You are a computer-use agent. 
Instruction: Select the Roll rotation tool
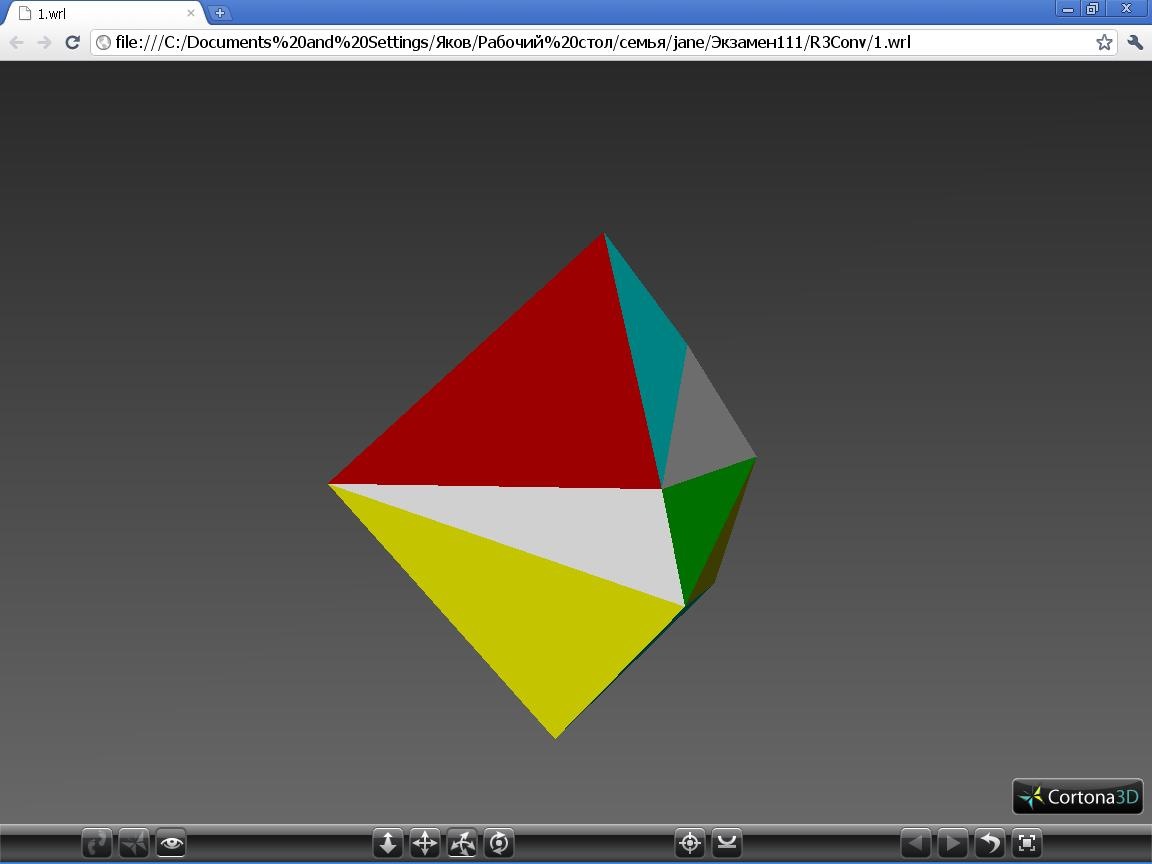(499, 843)
